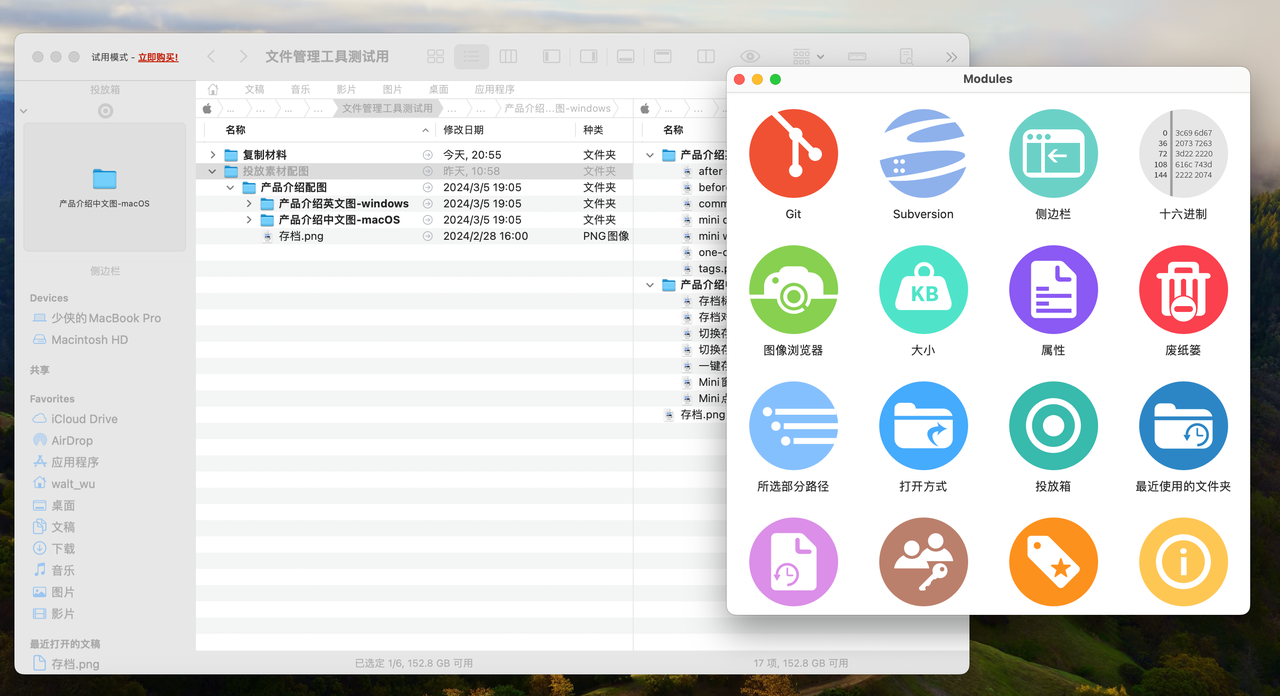Viewport: 1280px width, 696px height.
Task: Open the 图片 favorites bar tab
Action: point(392,89)
